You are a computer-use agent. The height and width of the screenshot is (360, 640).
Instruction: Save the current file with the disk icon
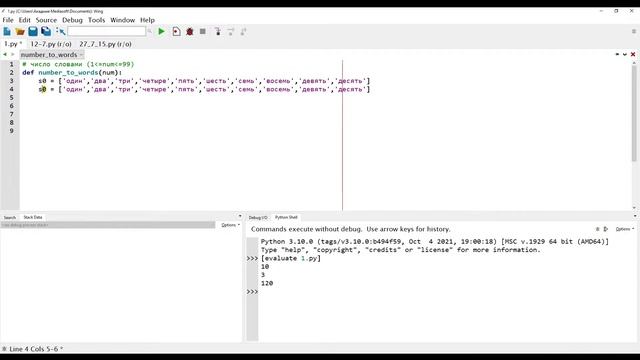click(x=33, y=31)
